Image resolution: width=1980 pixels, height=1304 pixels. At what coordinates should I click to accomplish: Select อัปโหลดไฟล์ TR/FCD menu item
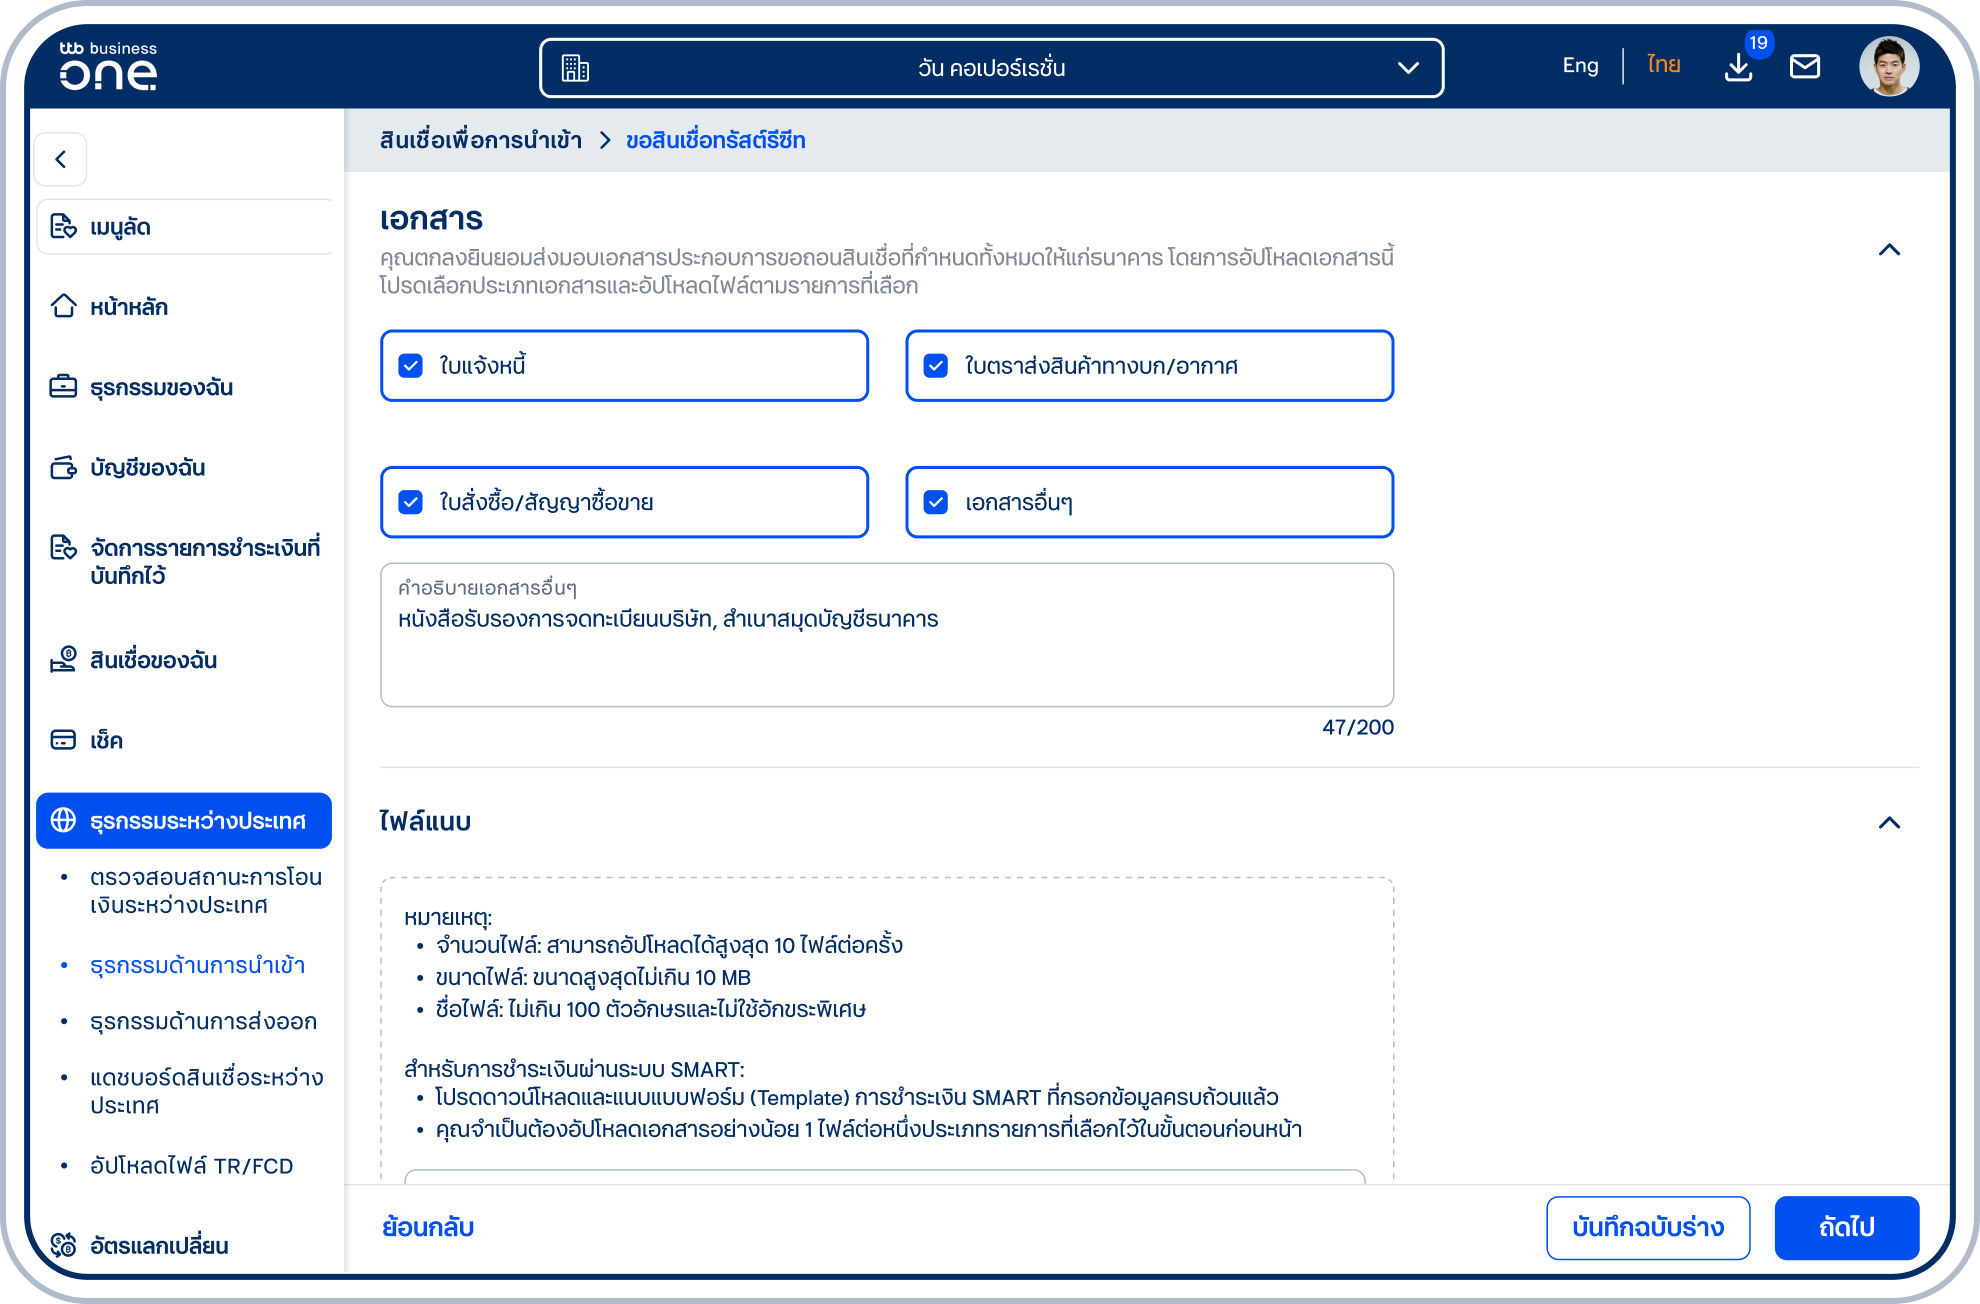tap(191, 1166)
